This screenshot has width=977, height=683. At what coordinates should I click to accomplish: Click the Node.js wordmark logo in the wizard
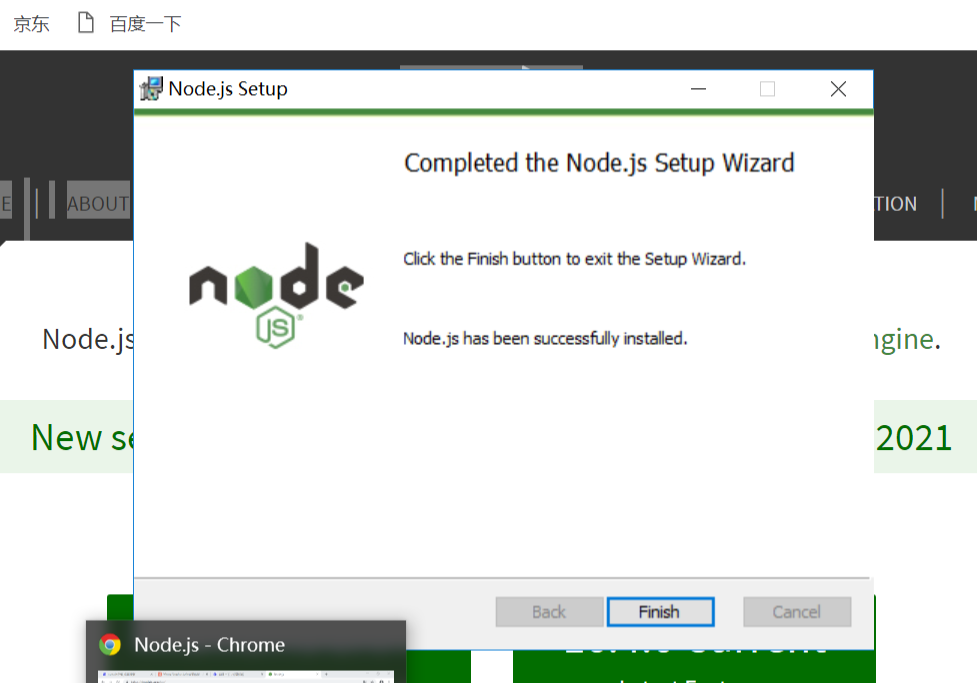click(x=277, y=277)
